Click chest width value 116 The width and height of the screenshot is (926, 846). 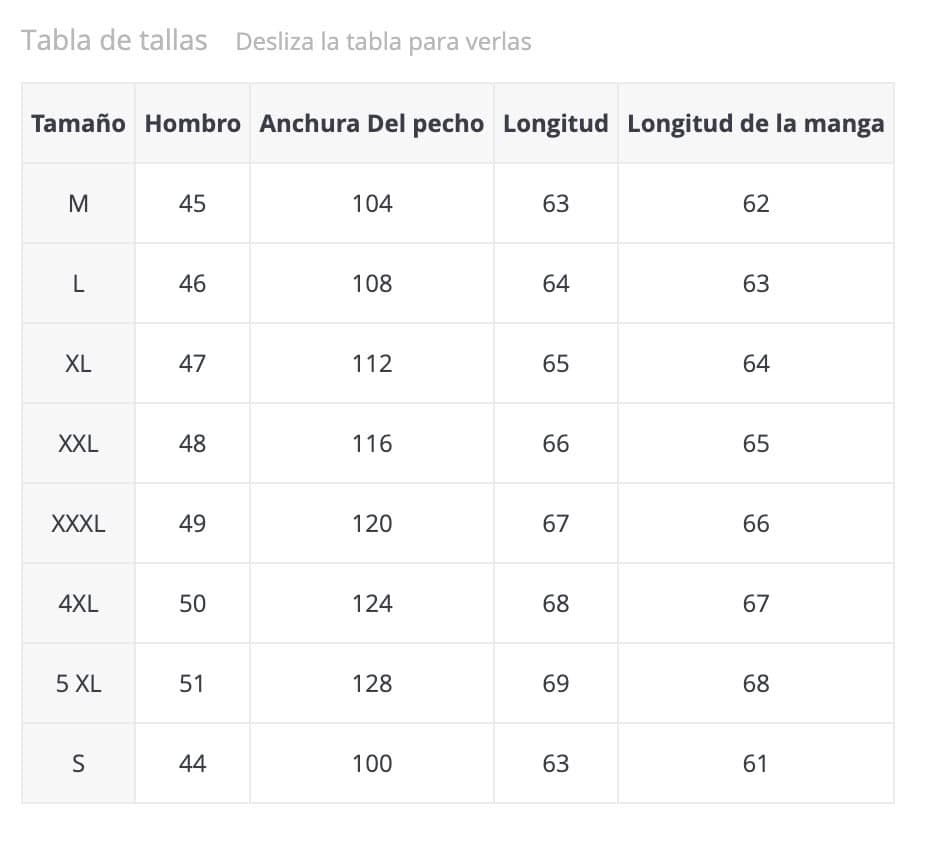tap(372, 444)
